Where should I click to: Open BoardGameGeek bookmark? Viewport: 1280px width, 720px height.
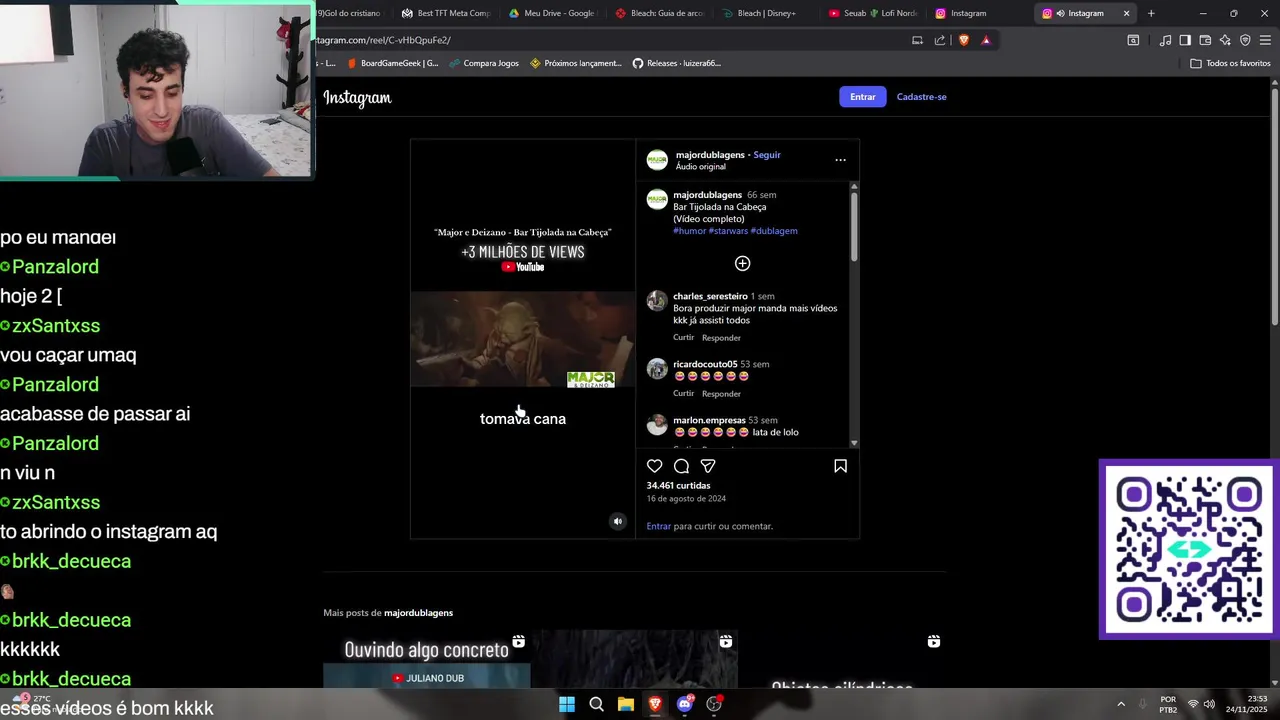392,63
